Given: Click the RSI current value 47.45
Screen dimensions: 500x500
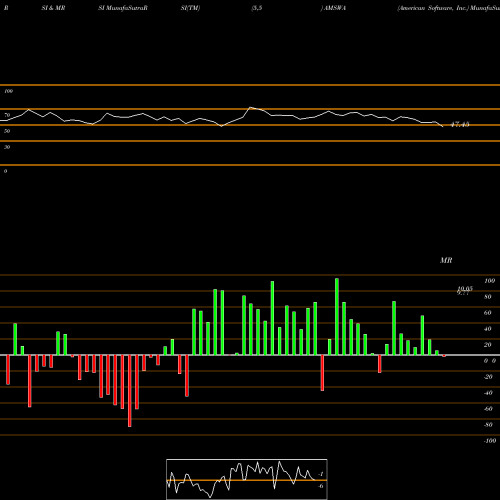Looking at the screenshot, I should (460, 125).
